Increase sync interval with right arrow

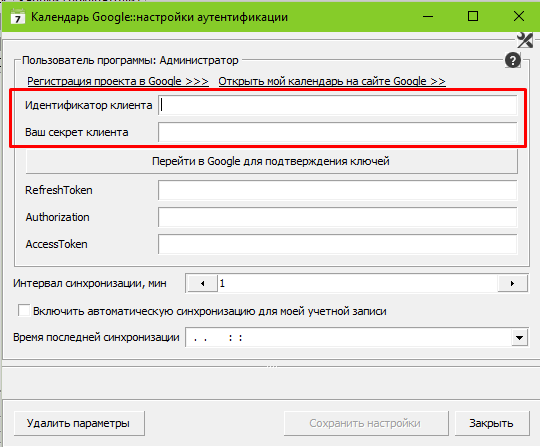click(x=512, y=283)
